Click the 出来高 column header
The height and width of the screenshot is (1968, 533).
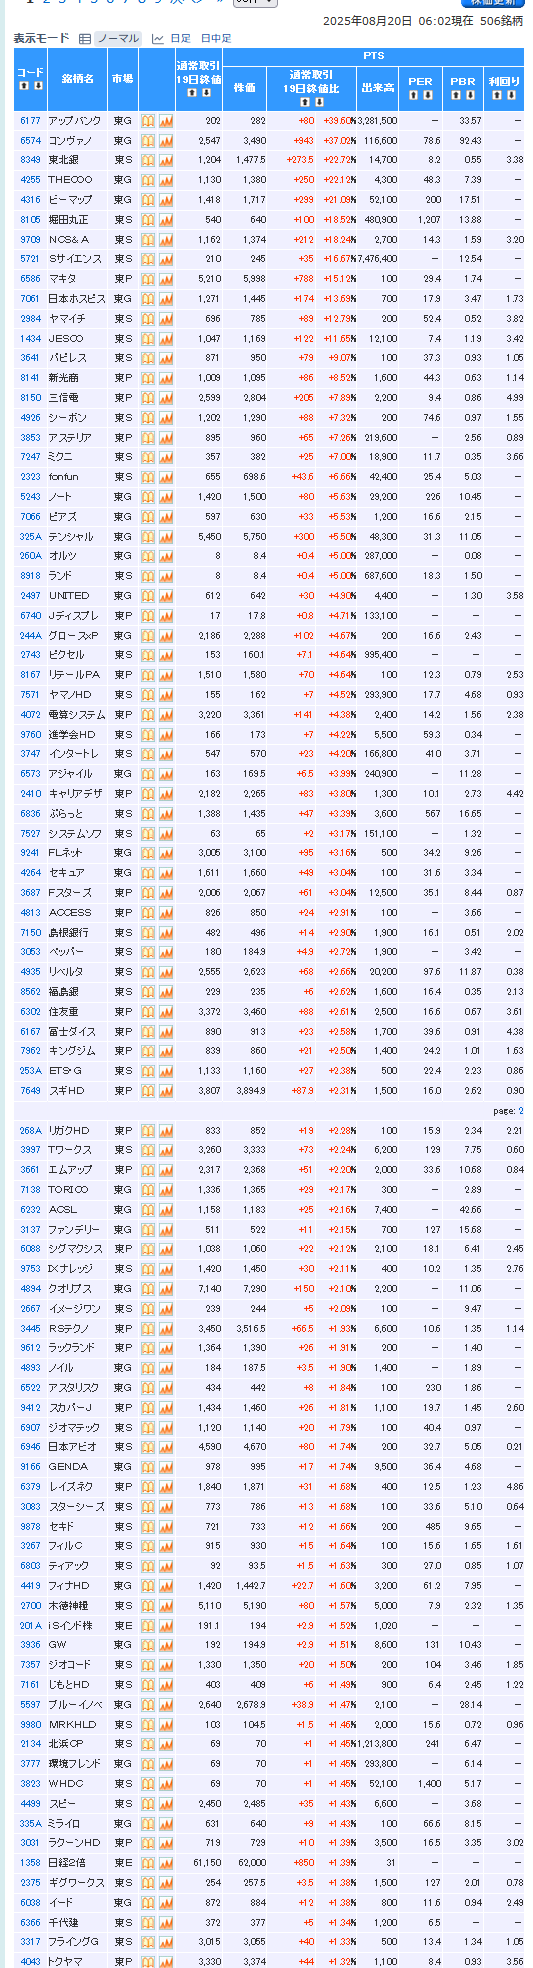click(378, 88)
